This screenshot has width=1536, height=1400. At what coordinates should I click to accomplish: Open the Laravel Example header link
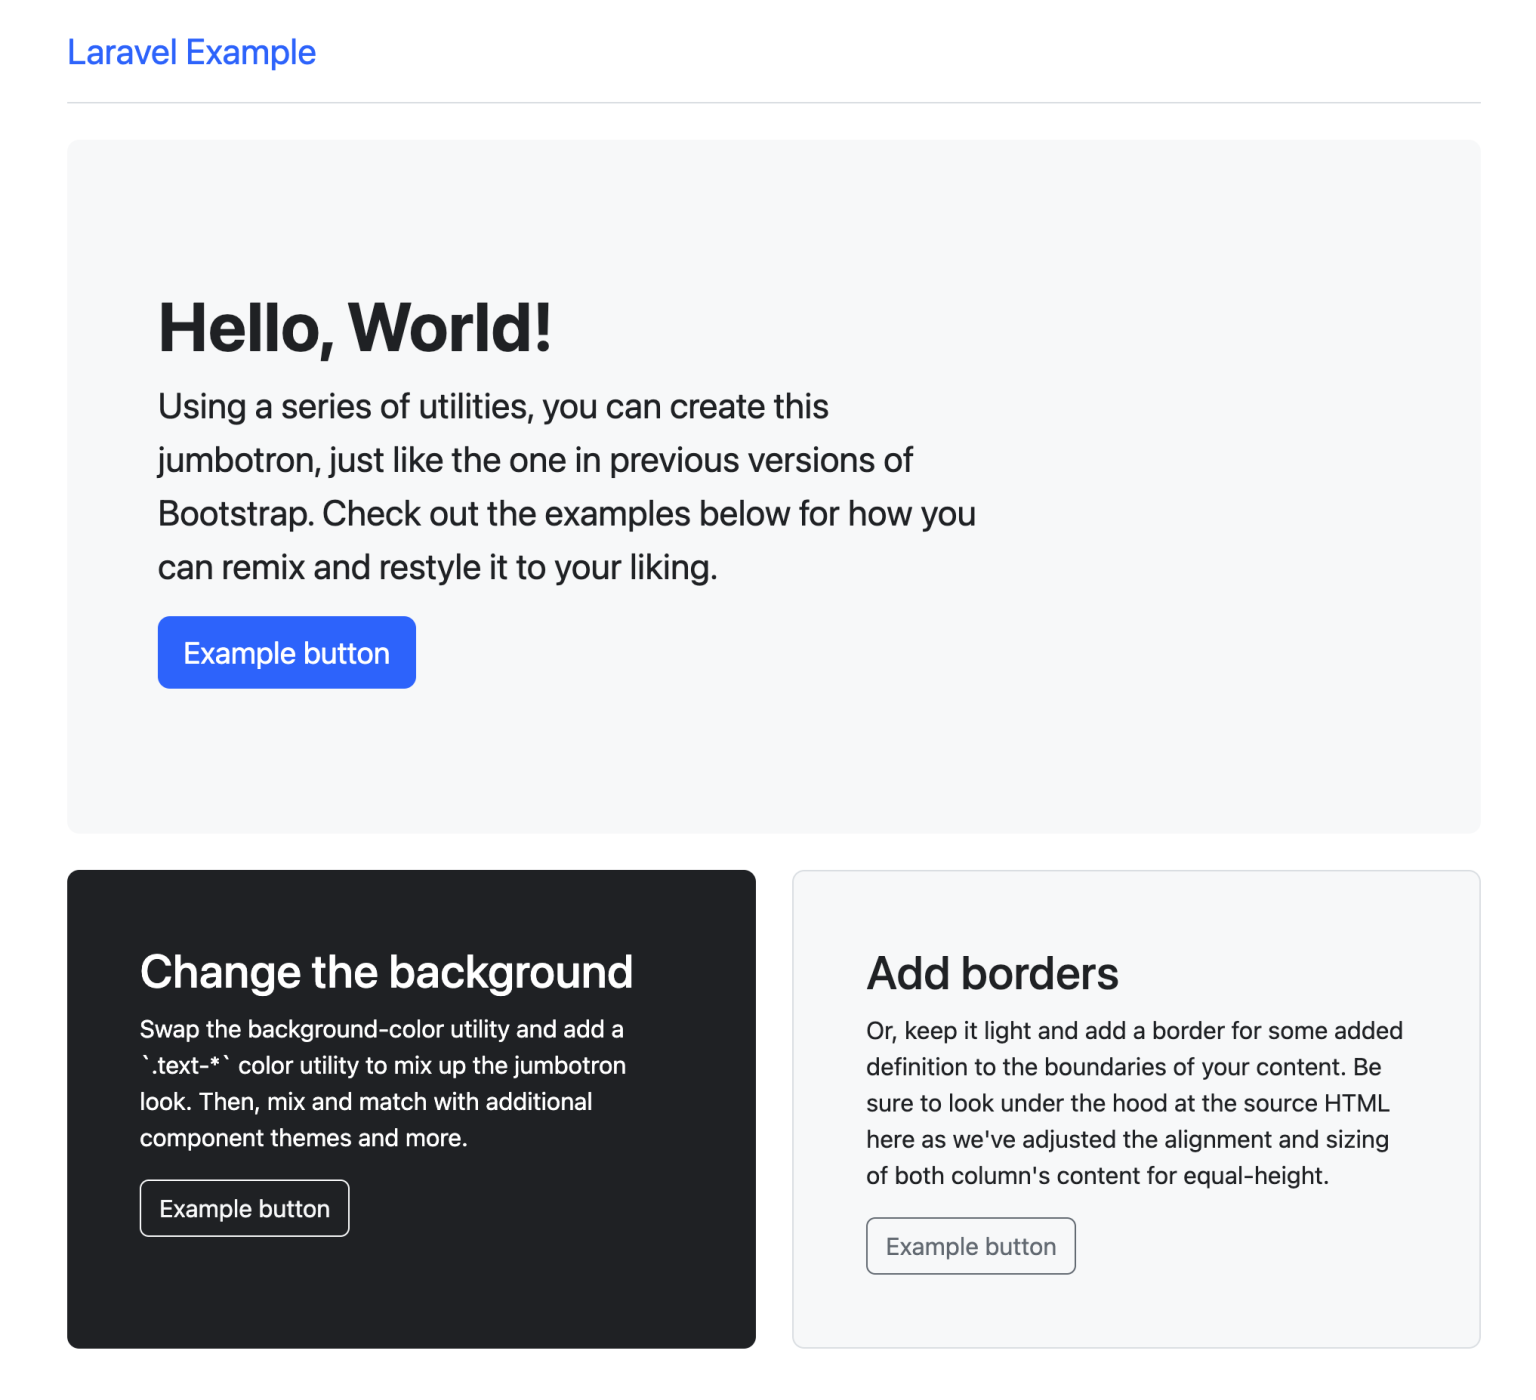coord(191,52)
